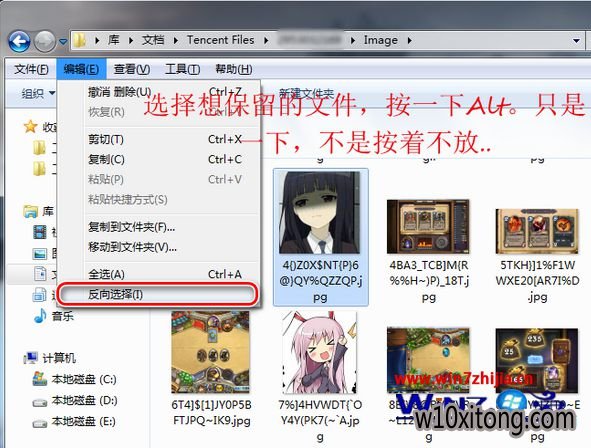Select the music note icon
The width and height of the screenshot is (591, 448).
click(x=40, y=315)
